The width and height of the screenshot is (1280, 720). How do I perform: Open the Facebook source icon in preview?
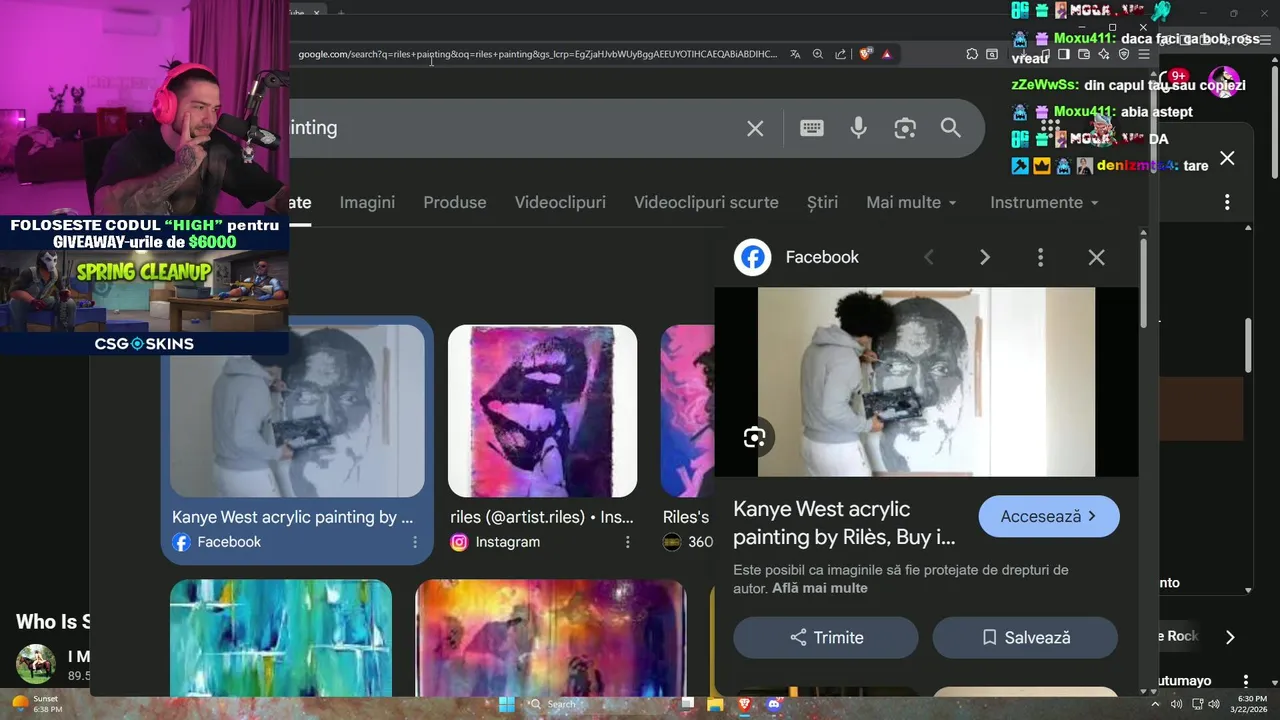(x=753, y=257)
